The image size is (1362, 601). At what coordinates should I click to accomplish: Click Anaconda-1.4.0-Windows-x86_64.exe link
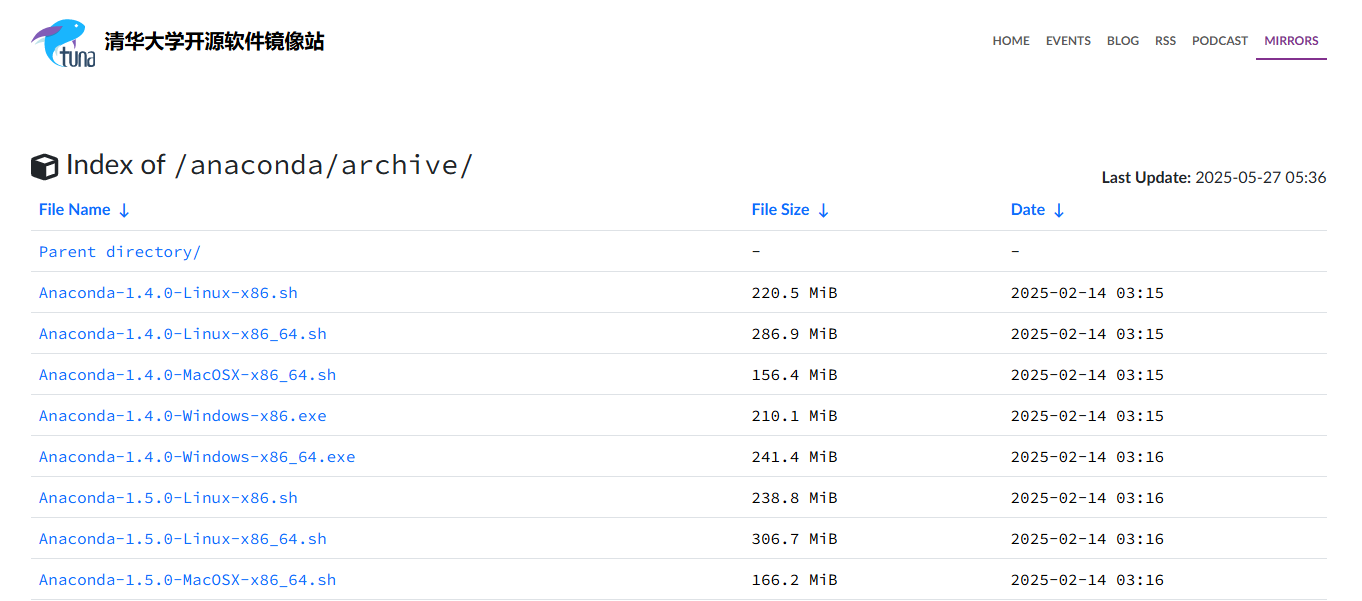click(x=197, y=457)
